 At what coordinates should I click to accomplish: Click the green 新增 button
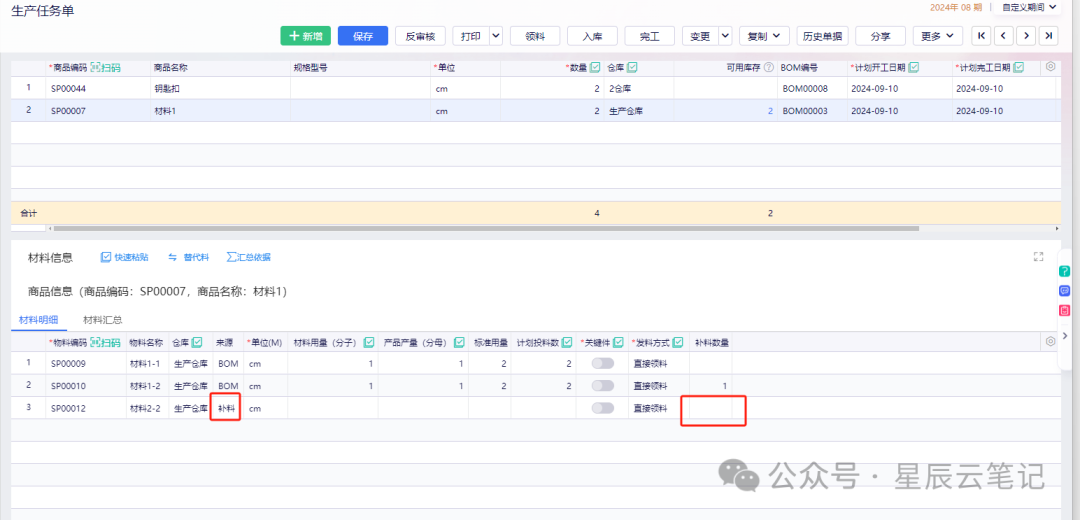tap(306, 36)
